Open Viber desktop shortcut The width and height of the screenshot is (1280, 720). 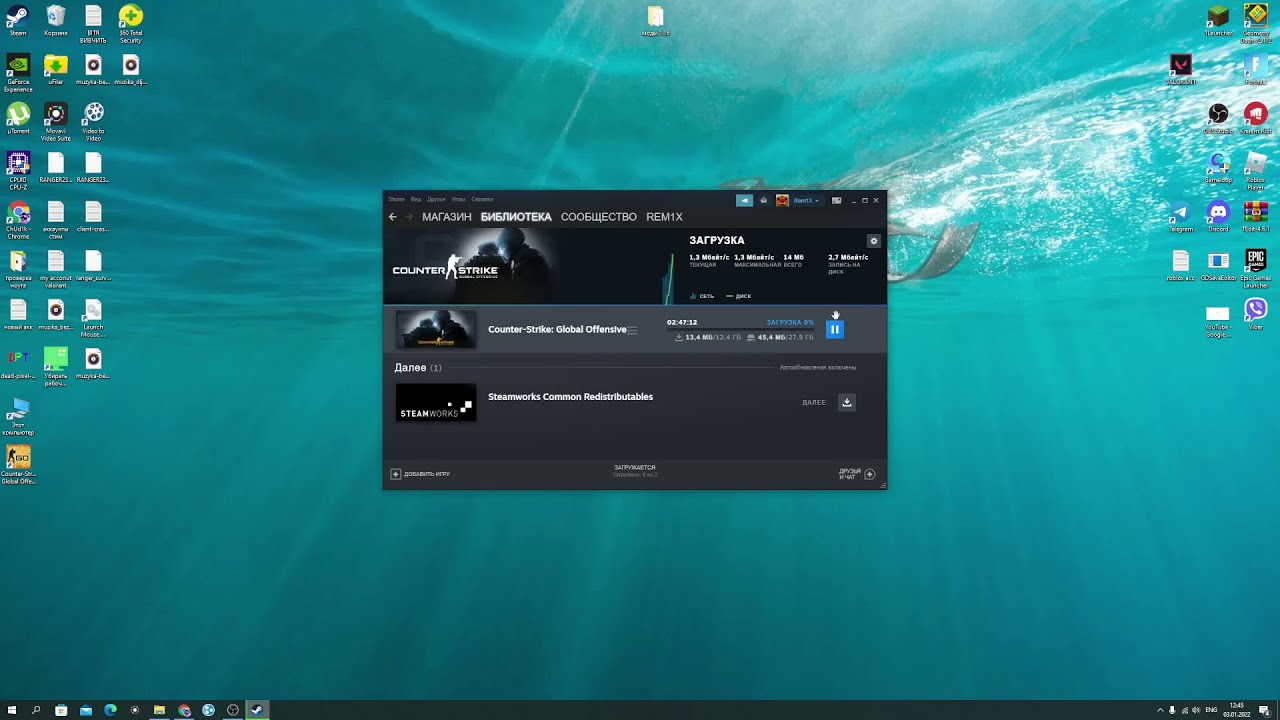click(x=1256, y=314)
